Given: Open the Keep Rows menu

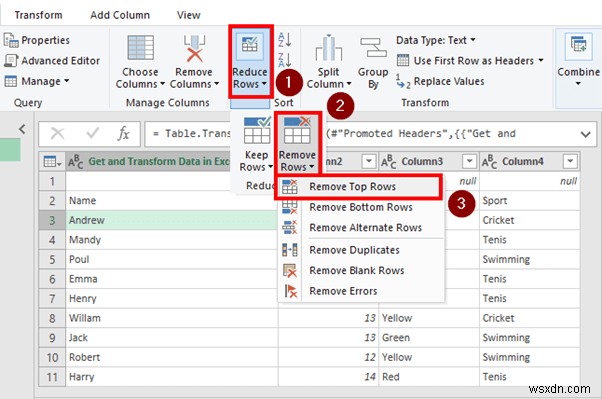Looking at the screenshot, I should [x=256, y=144].
